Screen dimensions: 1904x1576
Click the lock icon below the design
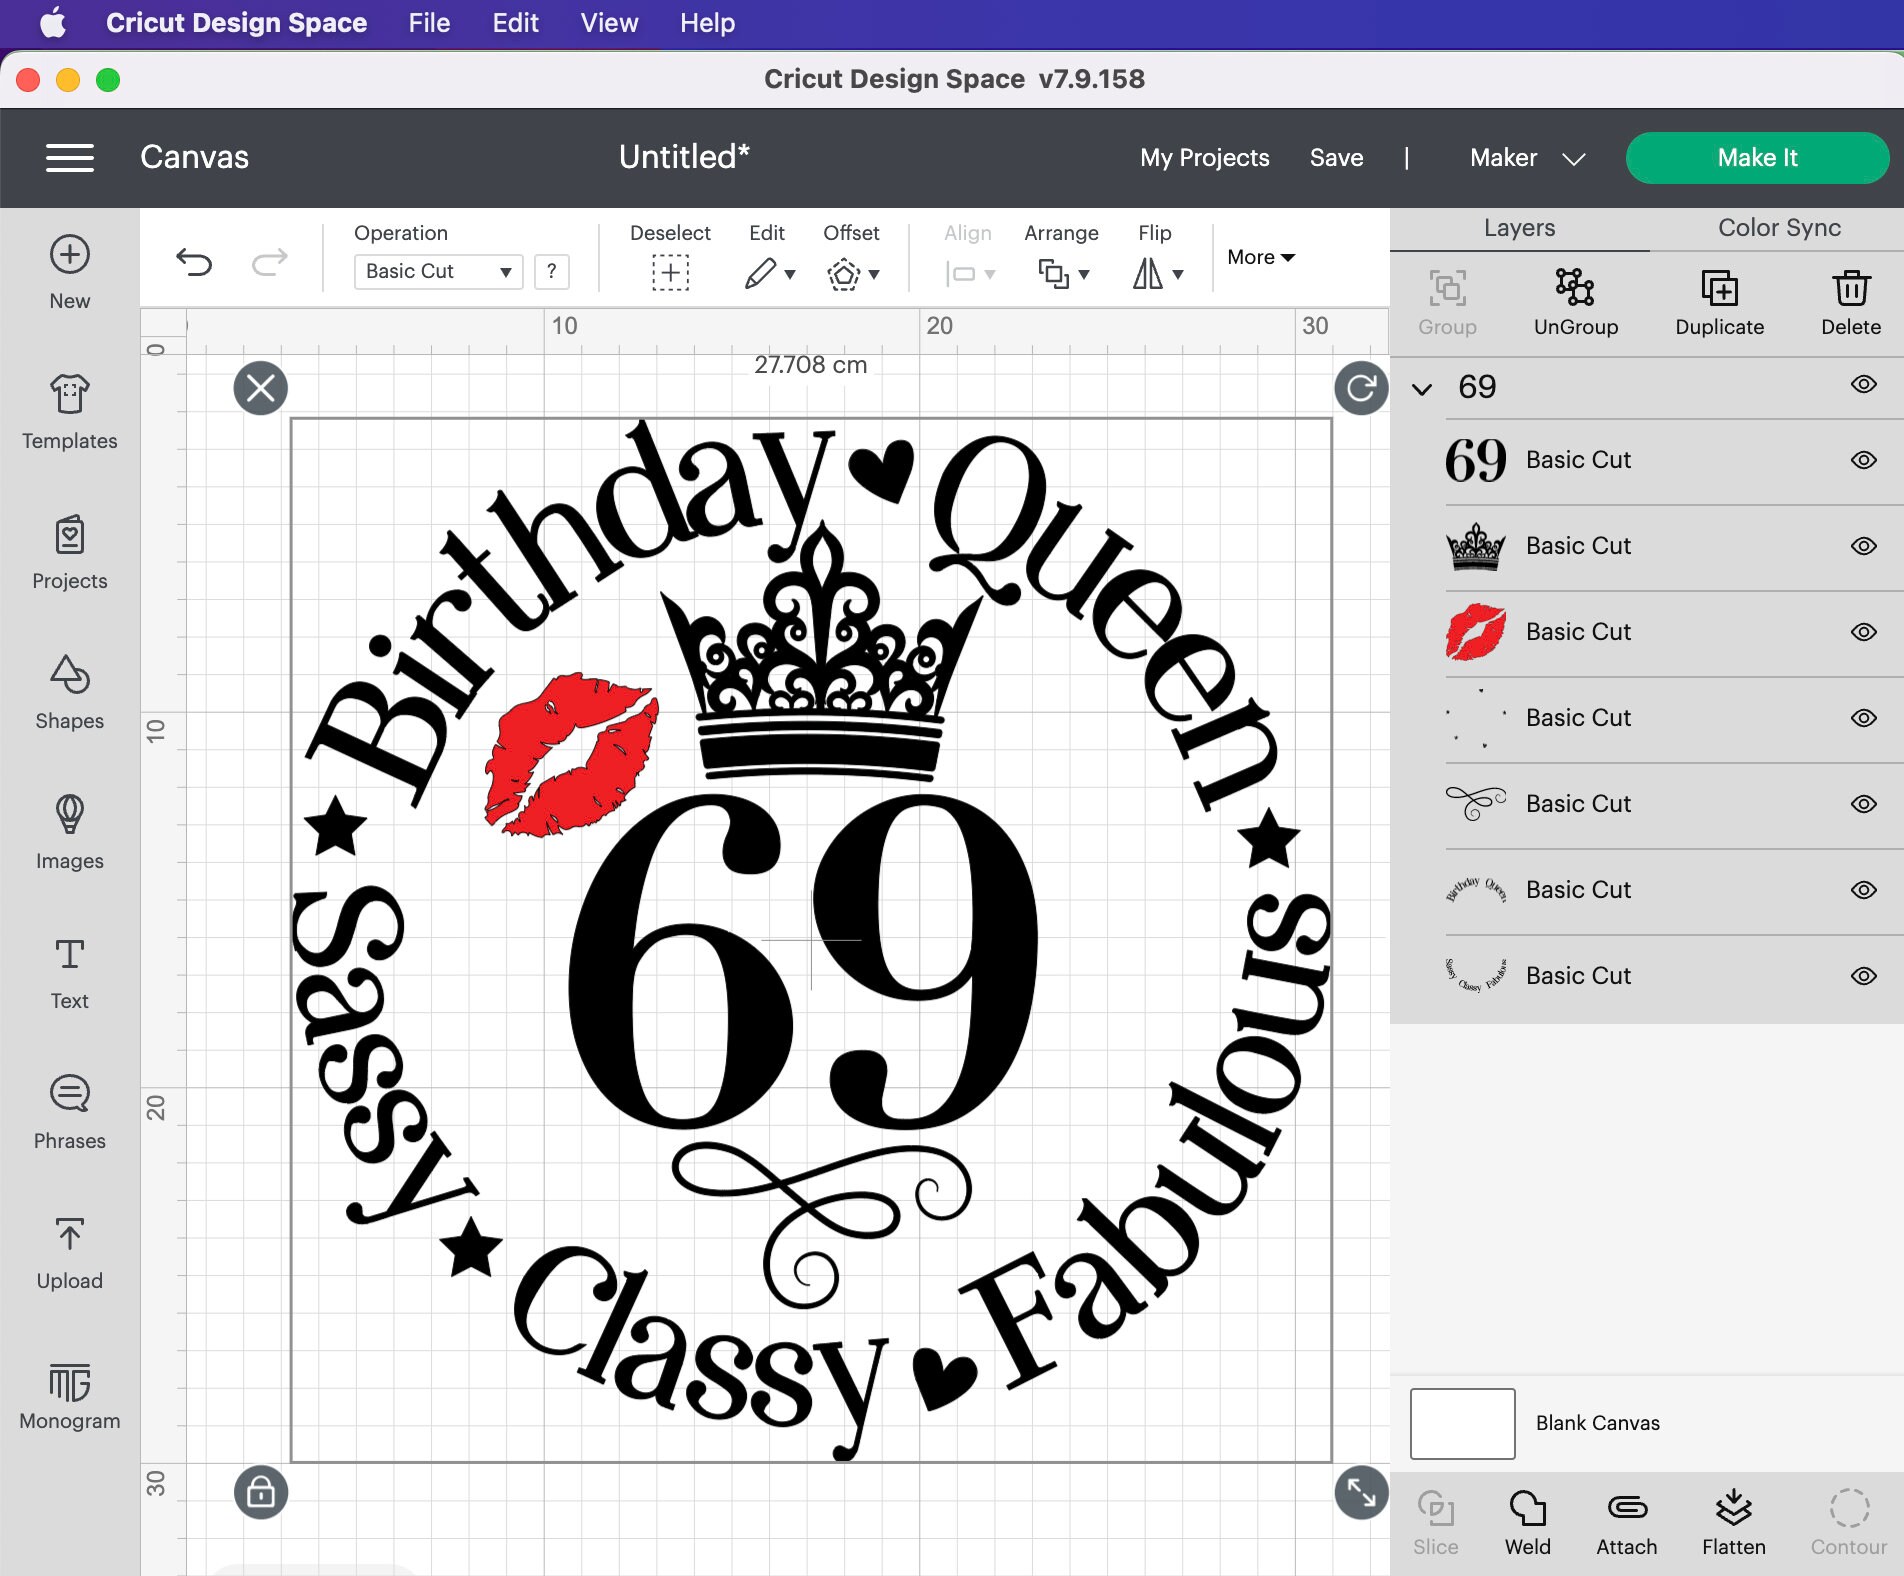pyautogui.click(x=260, y=1492)
